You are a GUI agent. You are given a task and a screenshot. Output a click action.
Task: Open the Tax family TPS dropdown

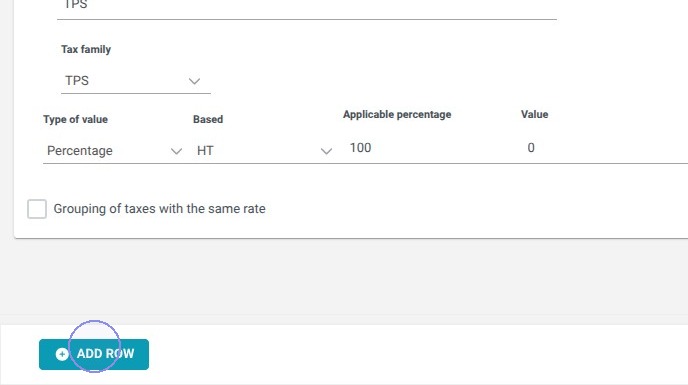(x=136, y=81)
